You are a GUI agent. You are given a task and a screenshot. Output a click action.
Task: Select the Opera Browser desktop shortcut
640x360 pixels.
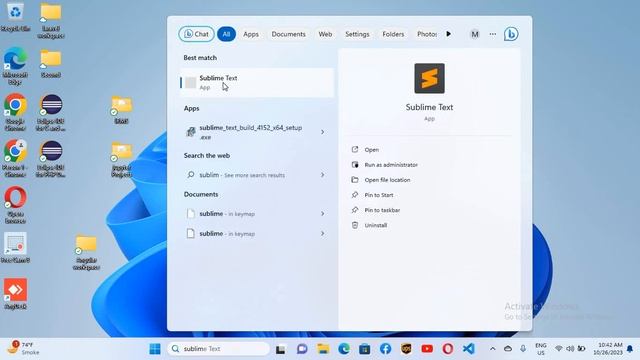[16, 205]
